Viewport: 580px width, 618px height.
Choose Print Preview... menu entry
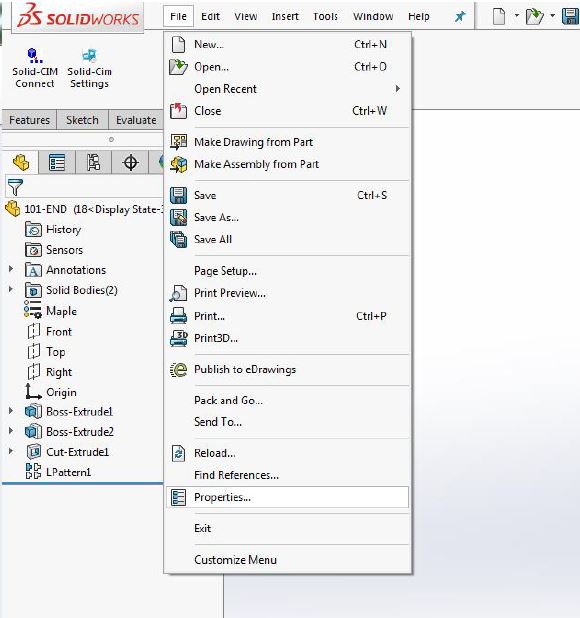288,293
